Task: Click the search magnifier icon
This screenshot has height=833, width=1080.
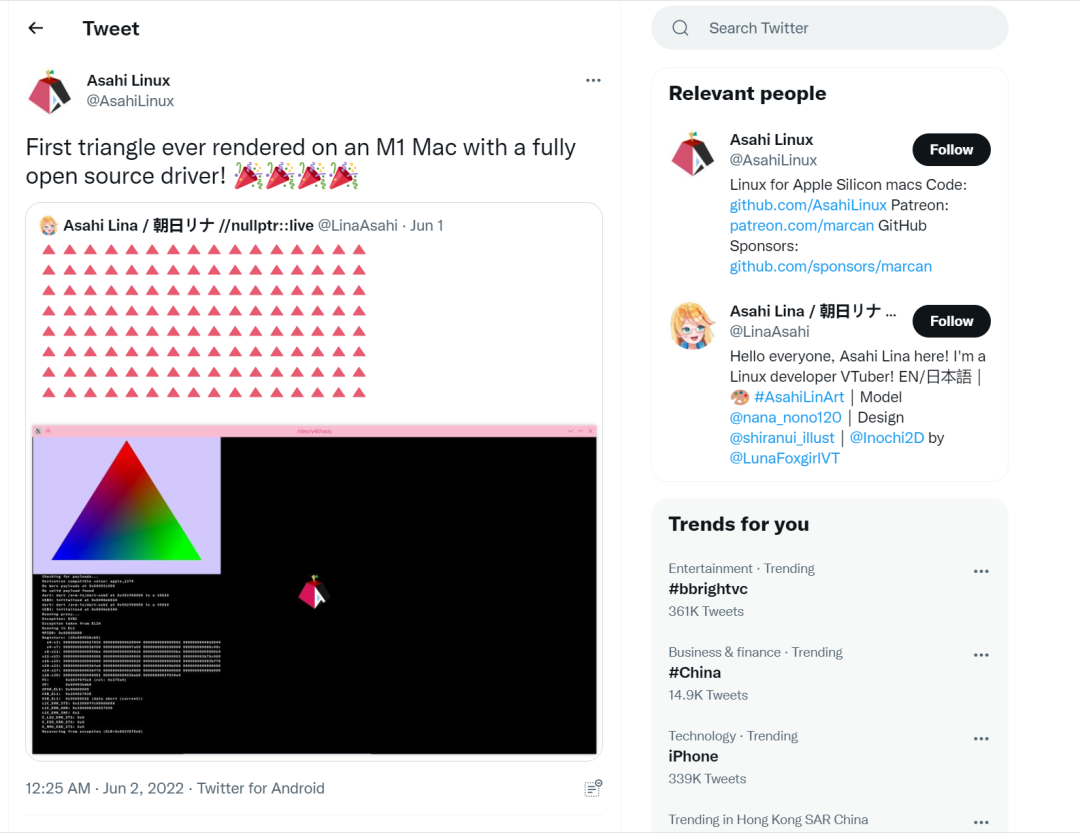Action: pos(681,28)
